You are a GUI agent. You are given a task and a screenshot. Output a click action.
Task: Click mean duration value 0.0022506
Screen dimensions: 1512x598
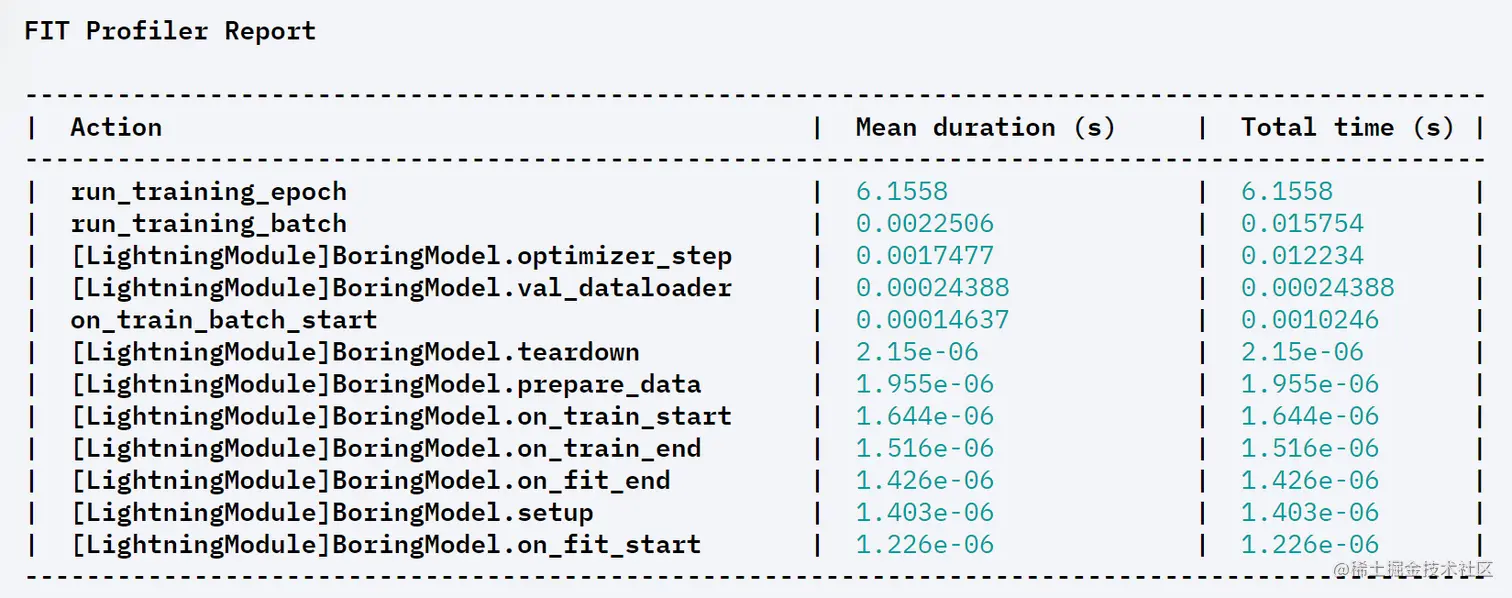click(925, 224)
